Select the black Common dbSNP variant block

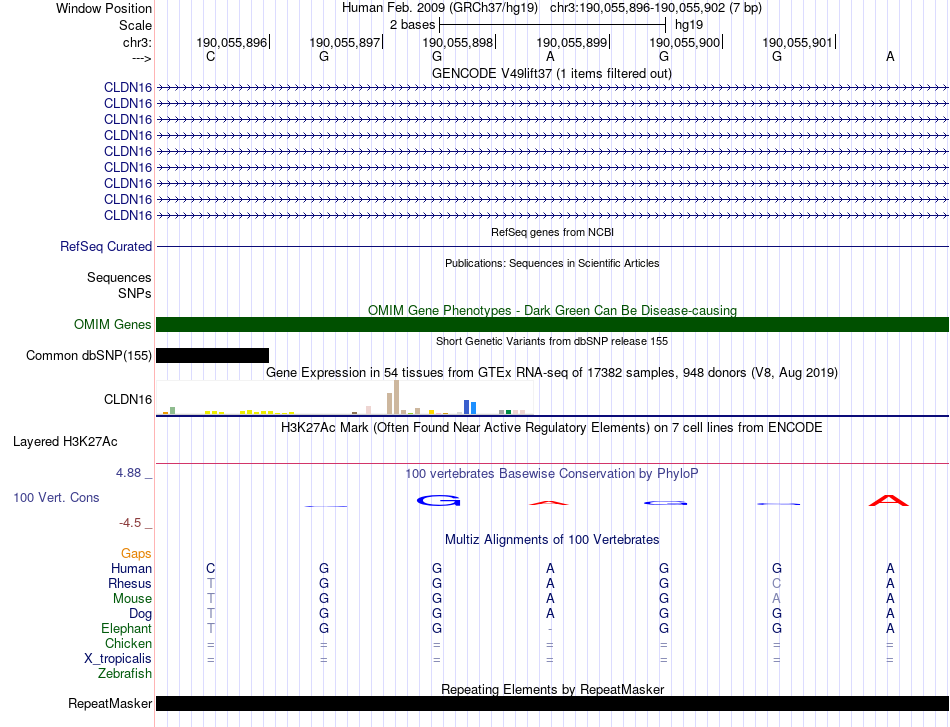[x=212, y=355]
